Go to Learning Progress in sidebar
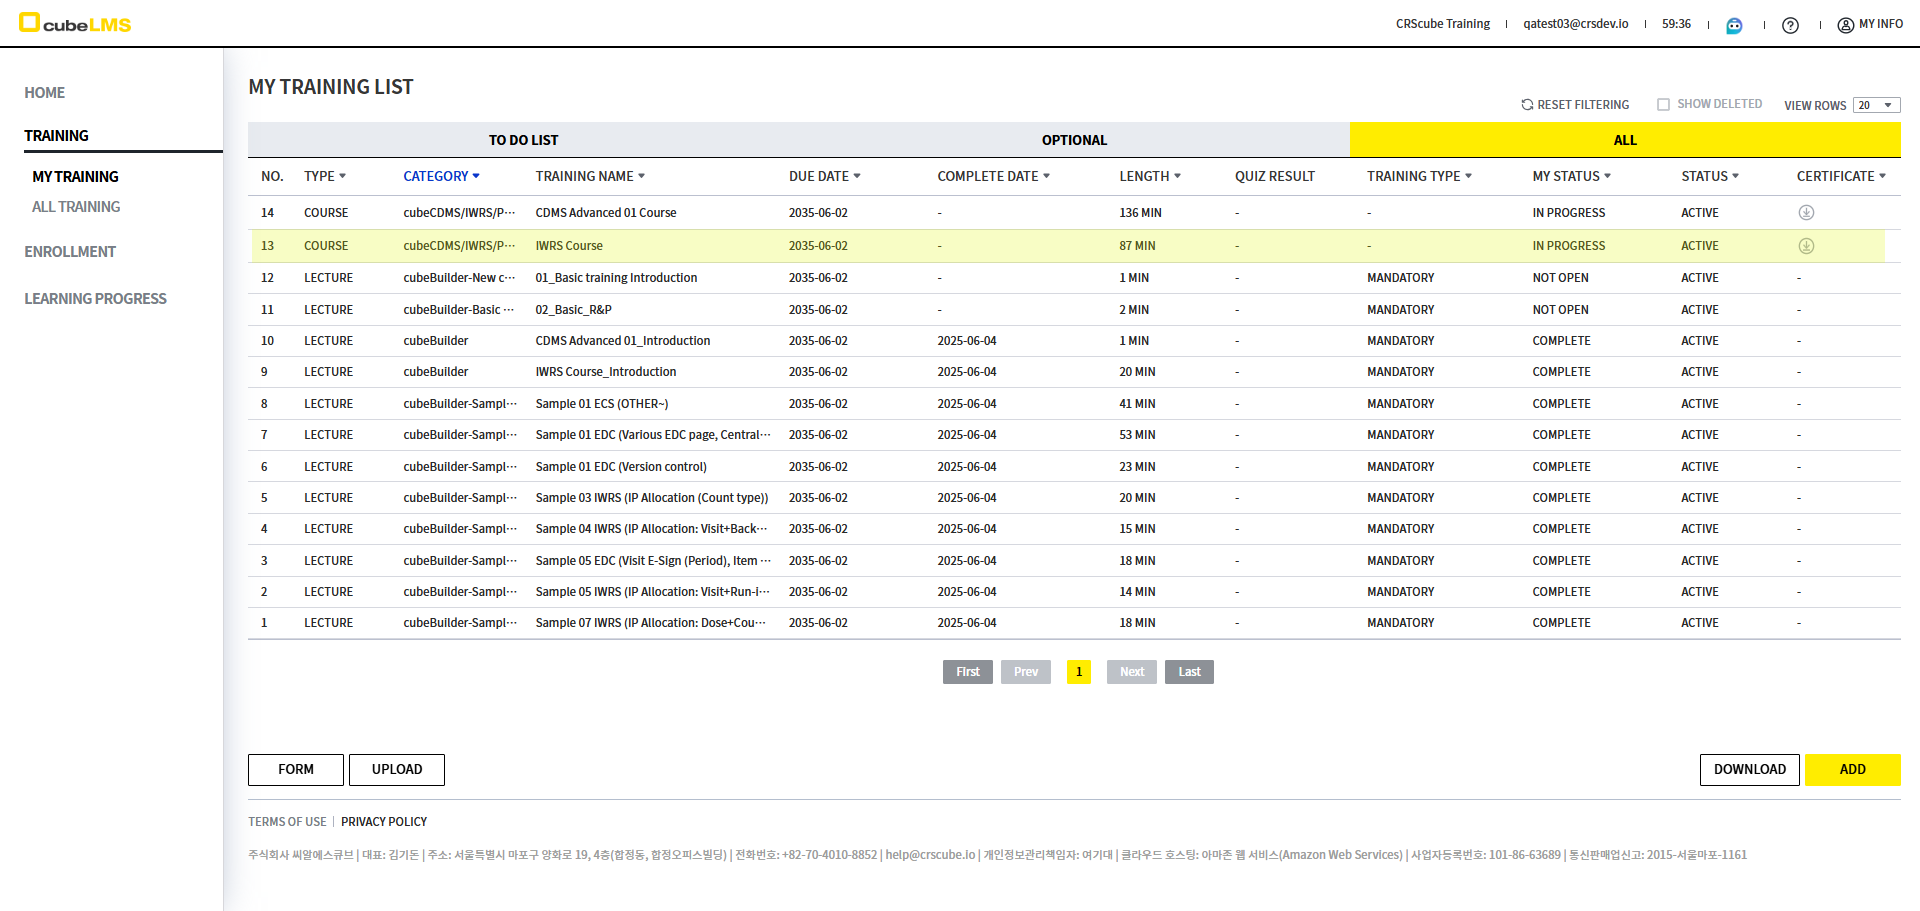The image size is (1920, 911). (95, 299)
